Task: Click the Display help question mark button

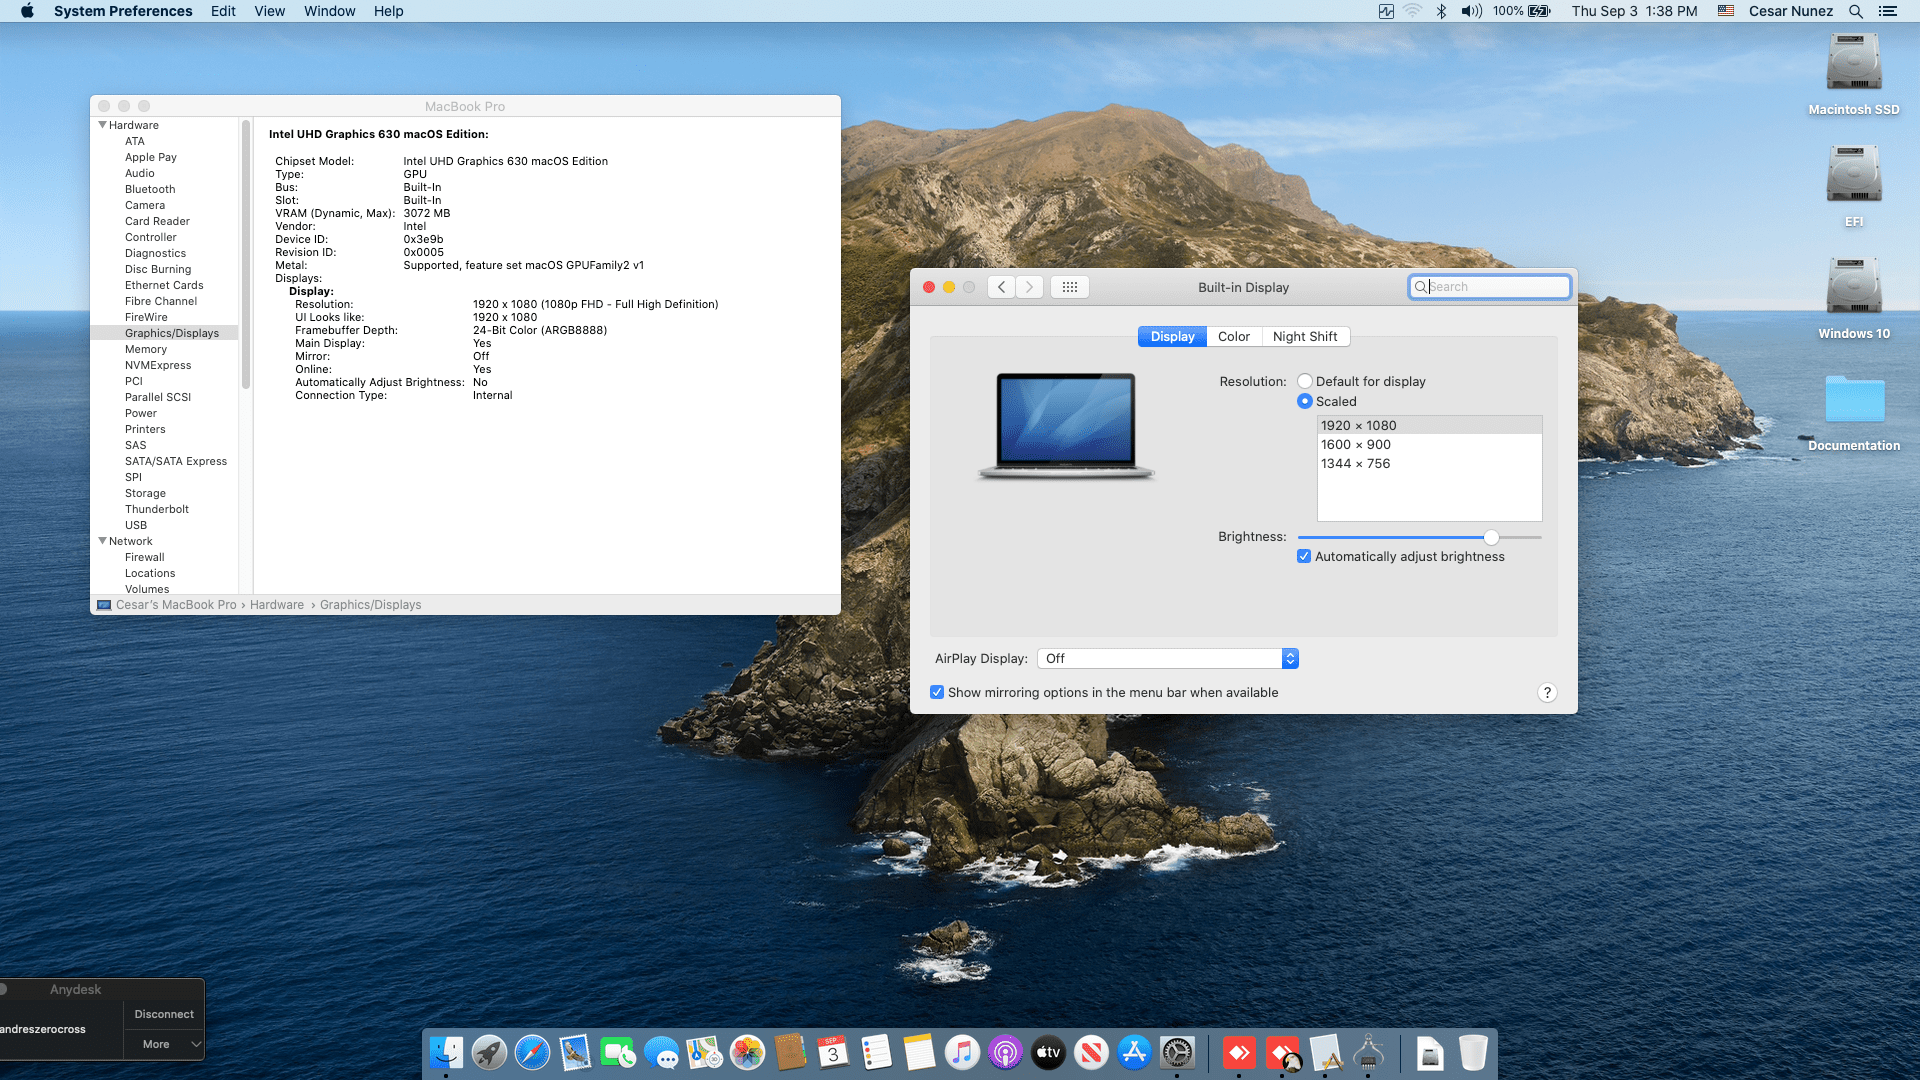Action: (x=1547, y=692)
